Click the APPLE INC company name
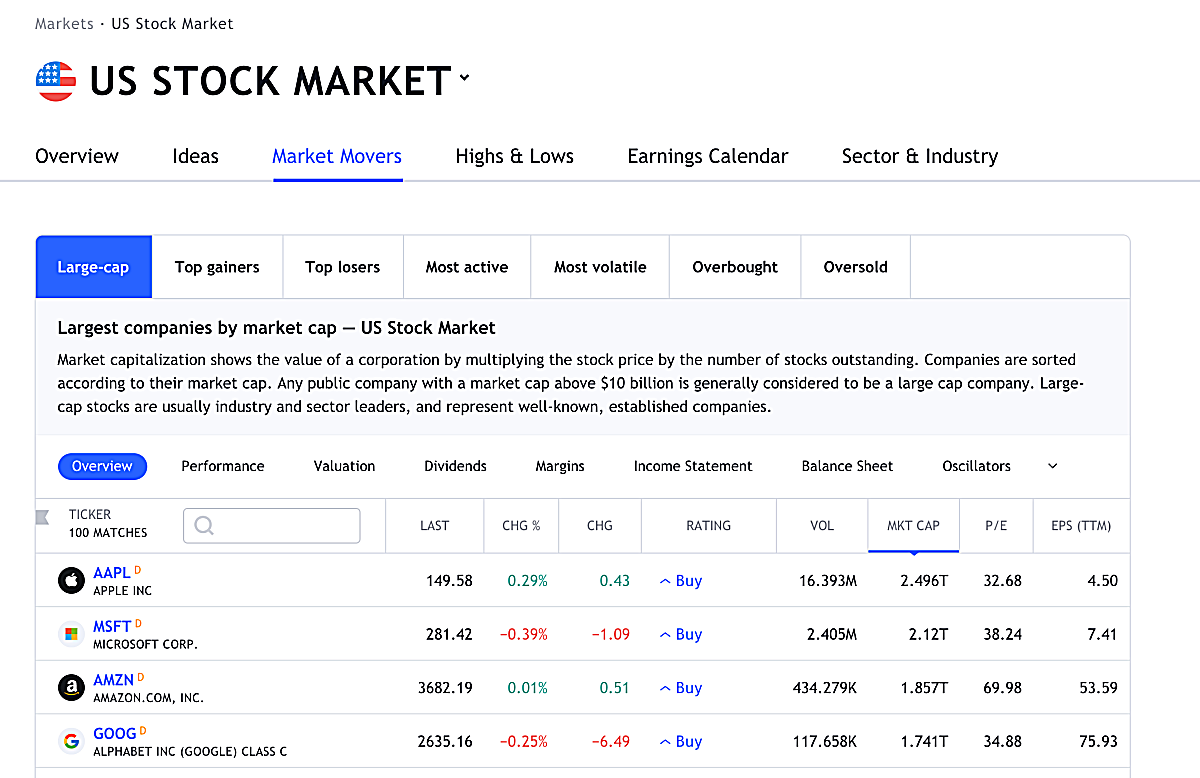Image resolution: width=1200 pixels, height=778 pixels. tap(122, 591)
